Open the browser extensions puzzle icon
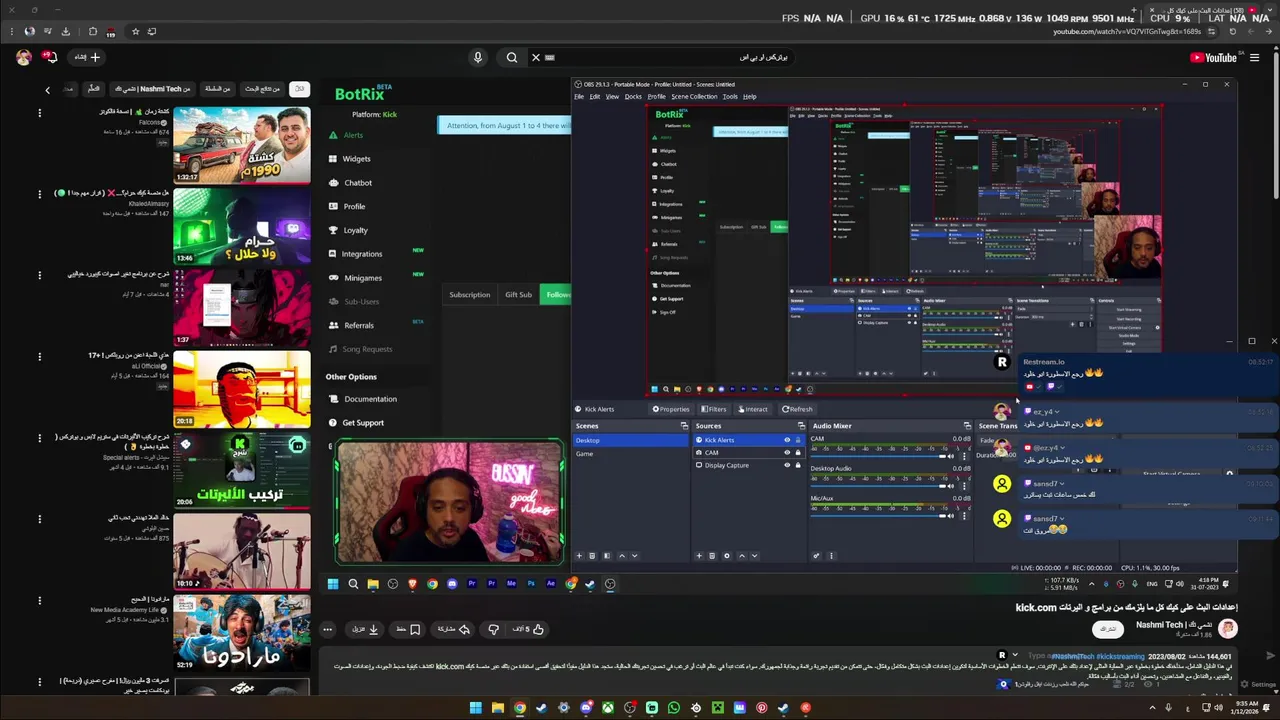Image resolution: width=1280 pixels, height=720 pixels. (x=93, y=31)
